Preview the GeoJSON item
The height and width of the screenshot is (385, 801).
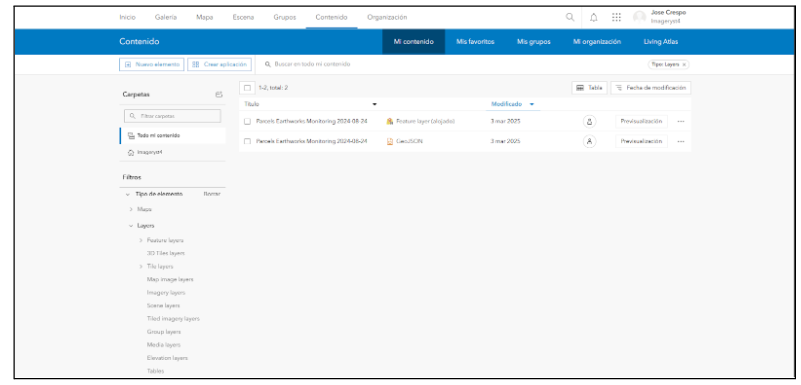click(x=641, y=141)
